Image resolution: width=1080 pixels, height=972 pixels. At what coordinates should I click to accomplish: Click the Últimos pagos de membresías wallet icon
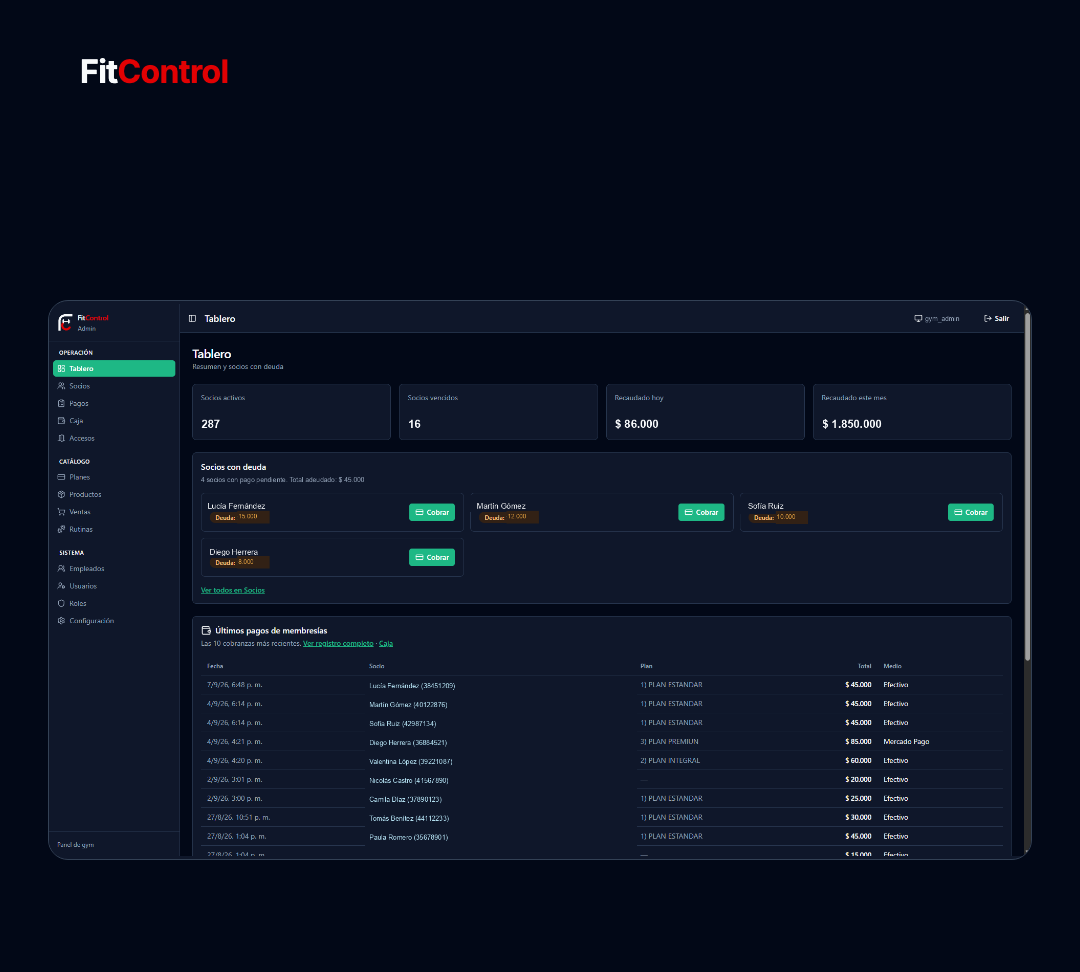pyautogui.click(x=206, y=630)
